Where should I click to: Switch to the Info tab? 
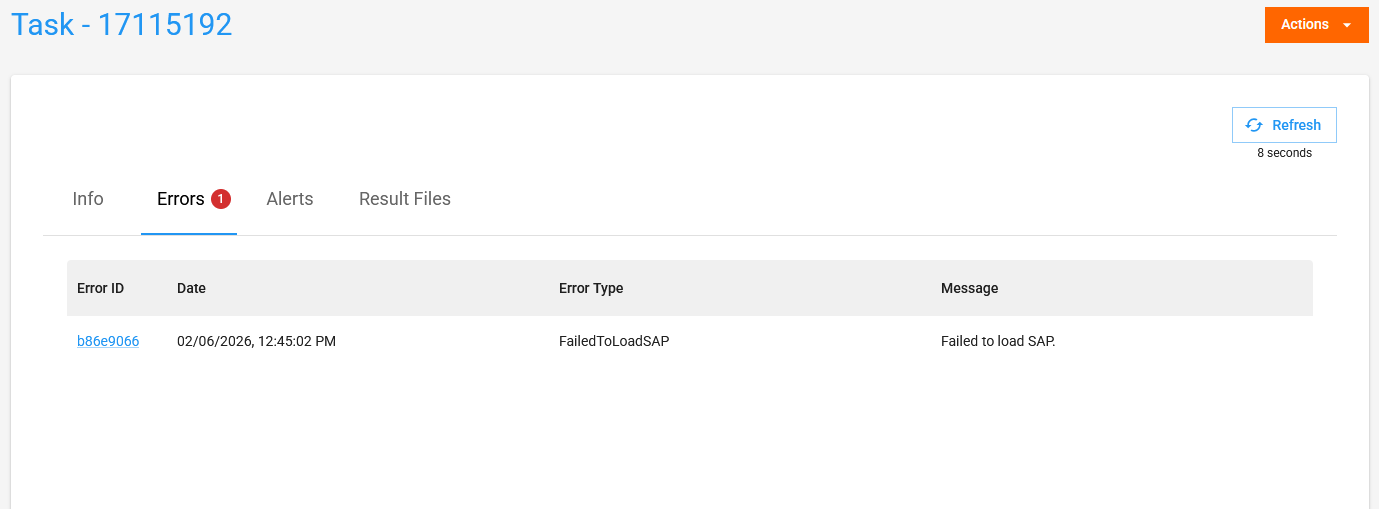[x=88, y=199]
